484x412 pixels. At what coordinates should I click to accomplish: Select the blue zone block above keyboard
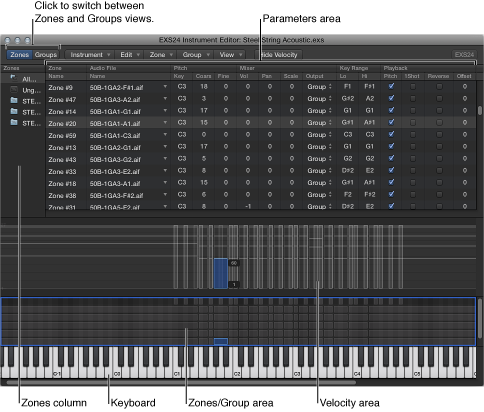[x=221, y=341]
